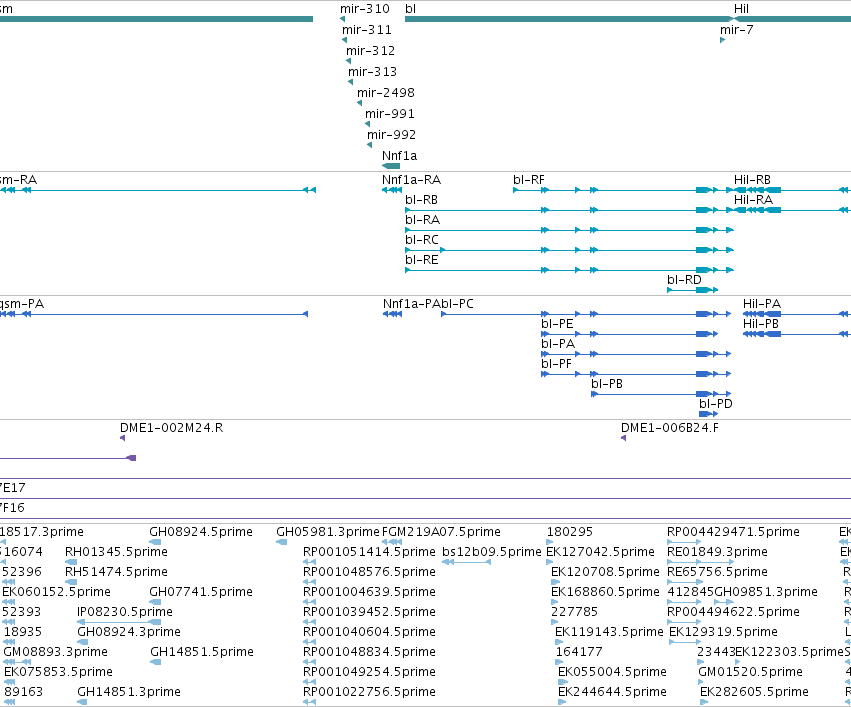
Task: Click the RE01849.3prime EST label
Action: 717,552
